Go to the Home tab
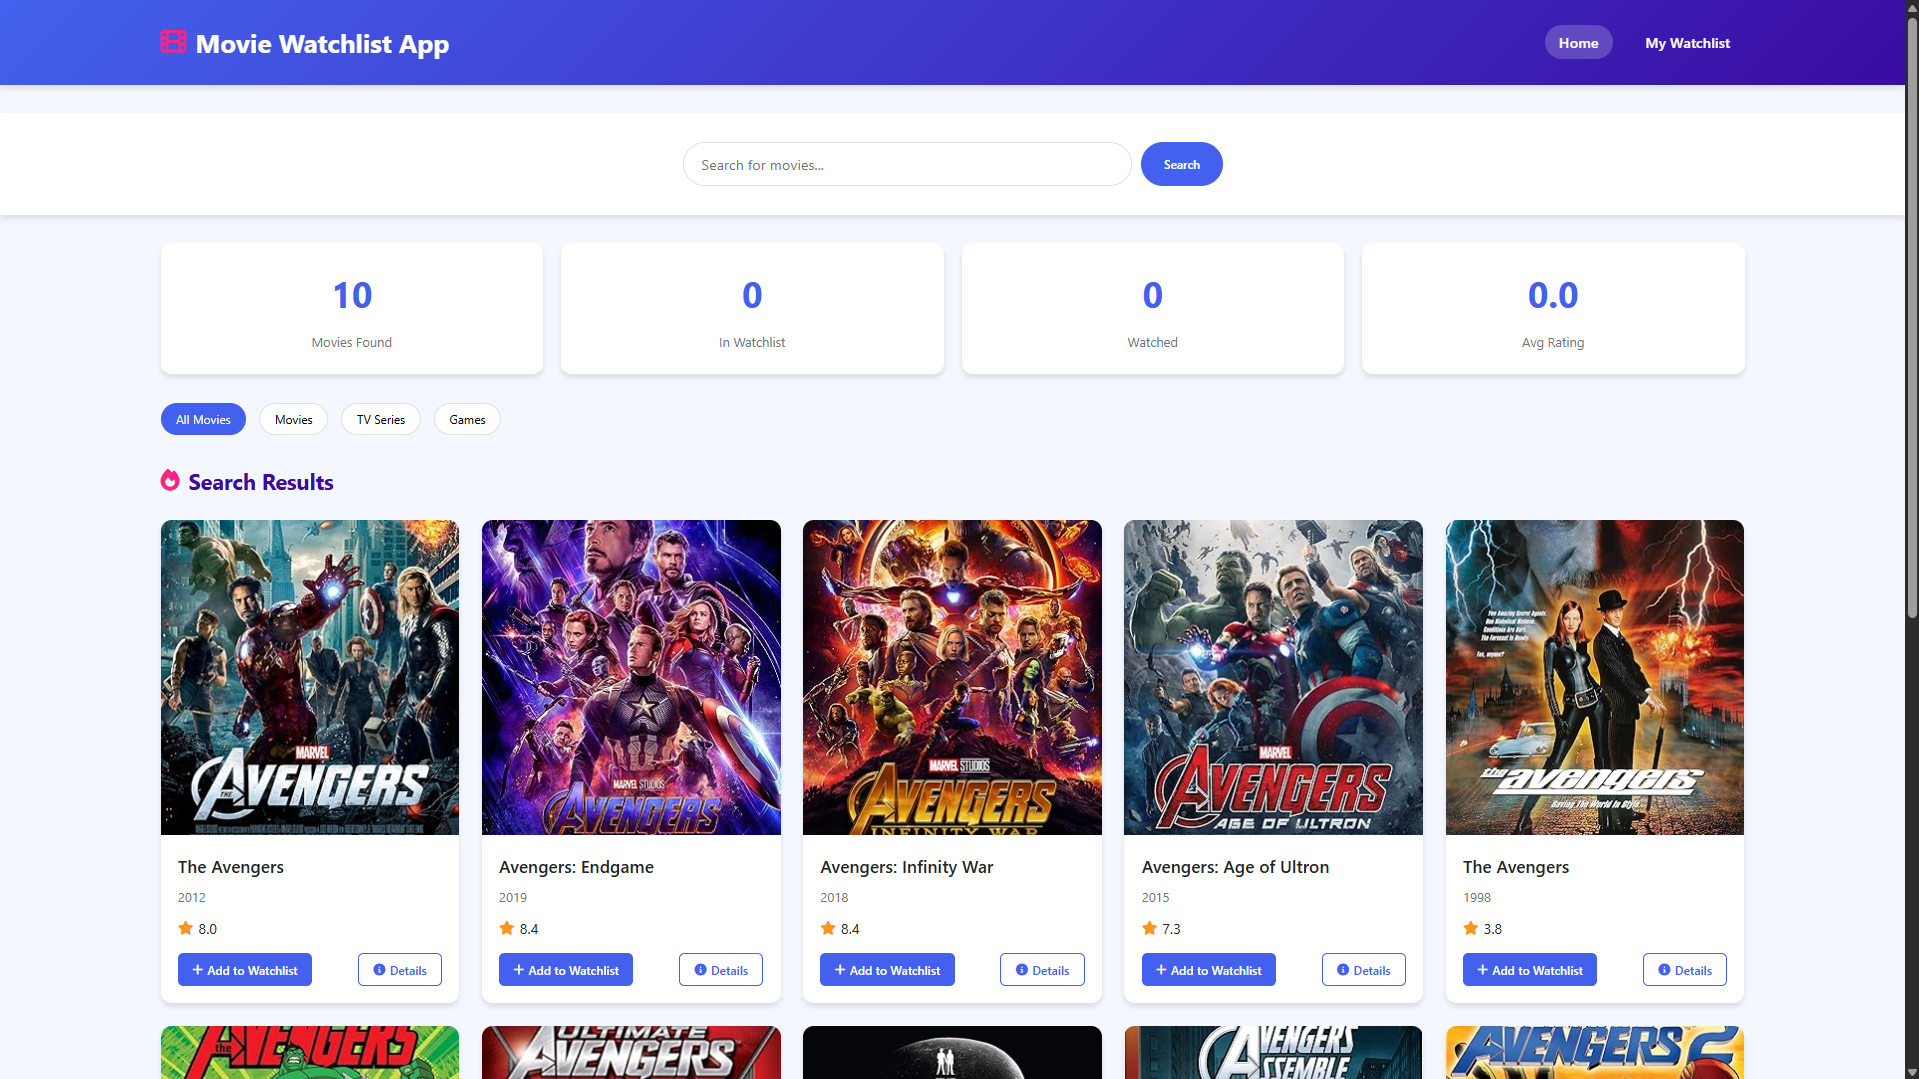 coord(1578,43)
